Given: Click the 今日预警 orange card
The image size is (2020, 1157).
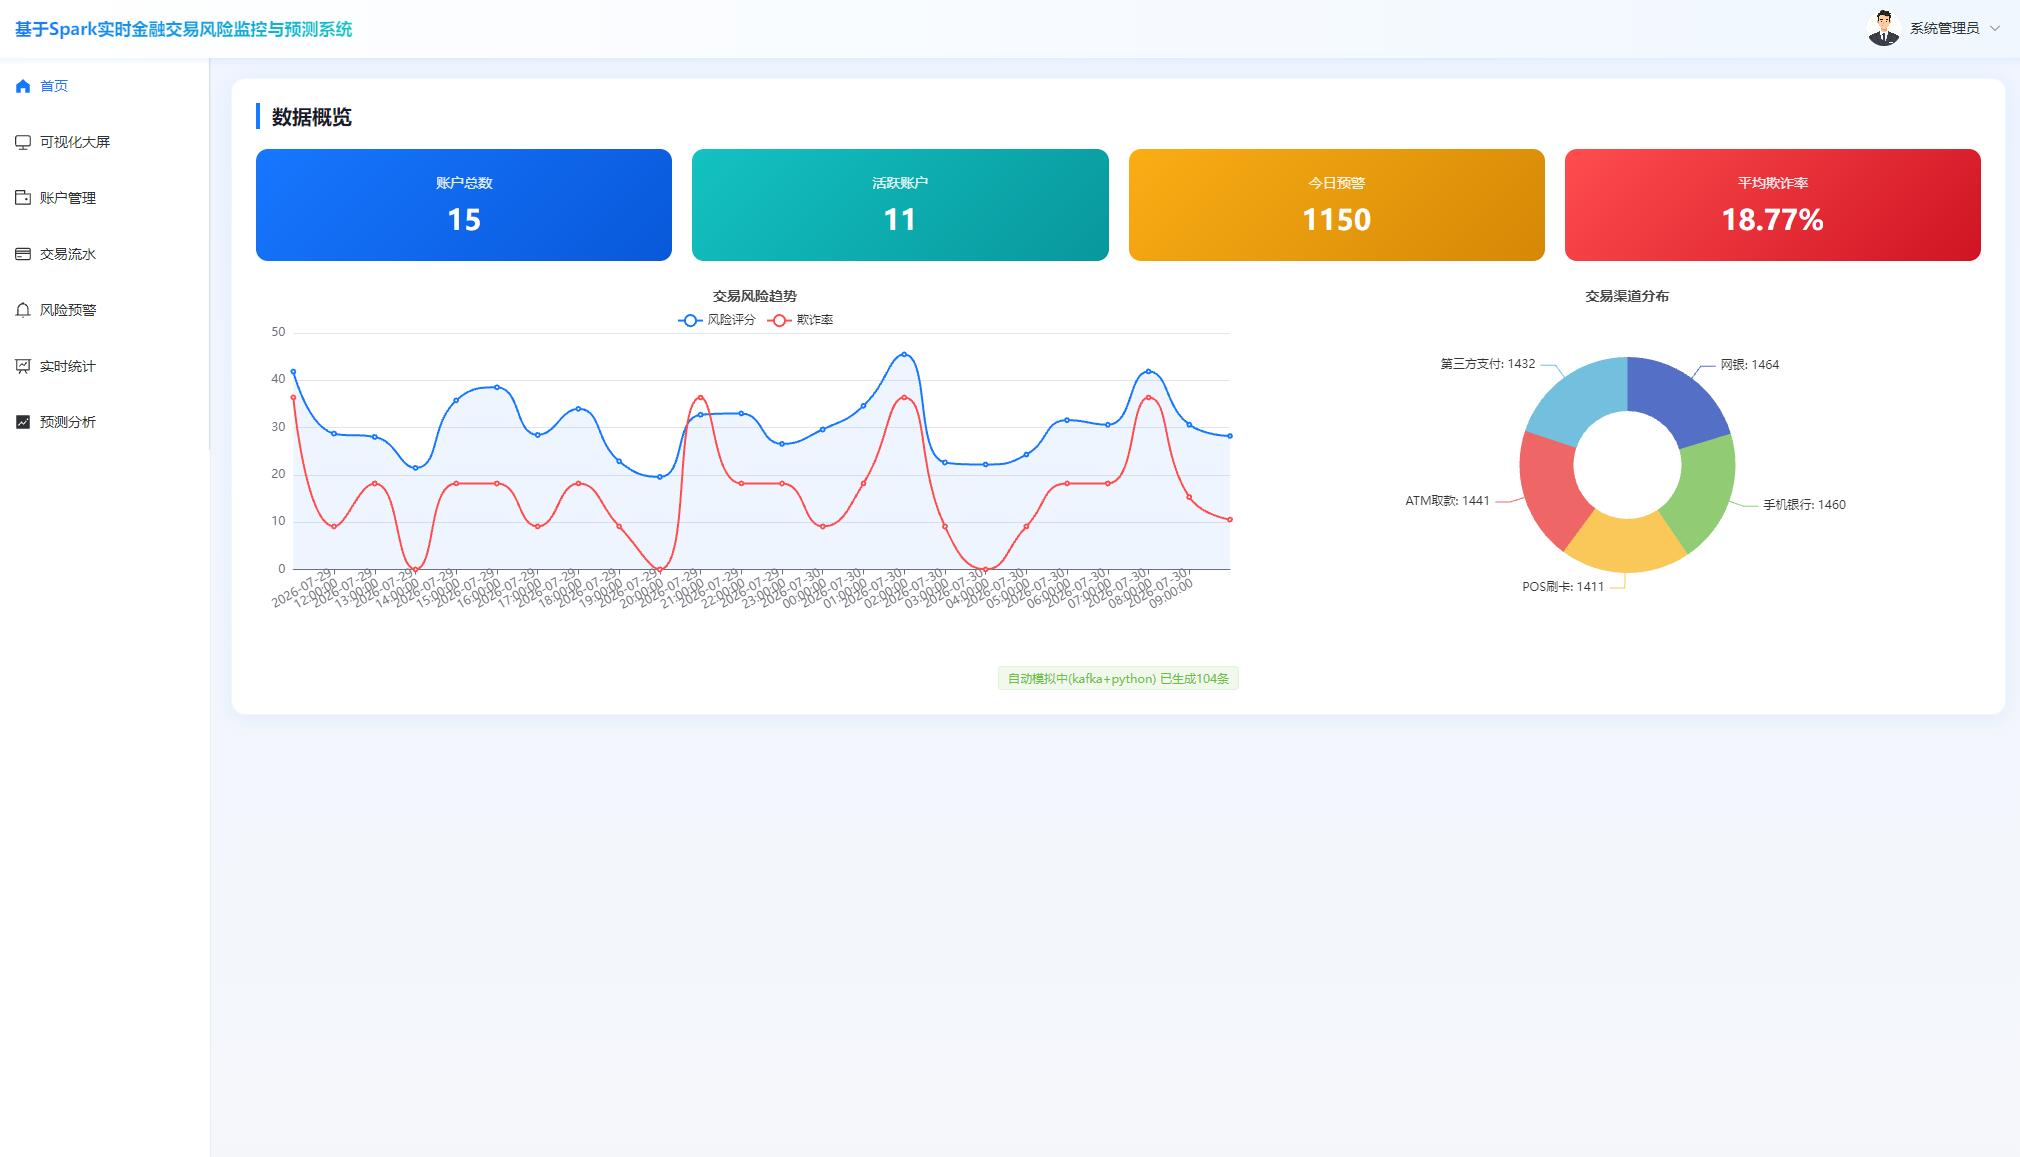Looking at the screenshot, I should point(1337,205).
